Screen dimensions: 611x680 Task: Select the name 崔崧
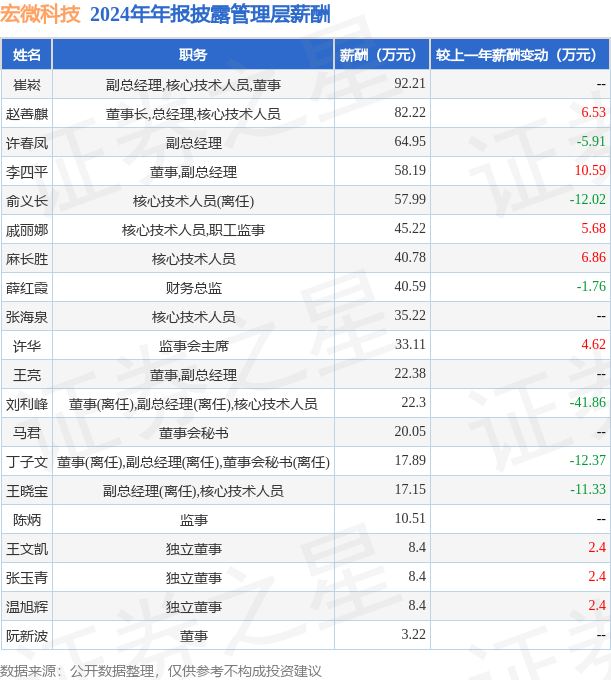[x=26, y=84]
